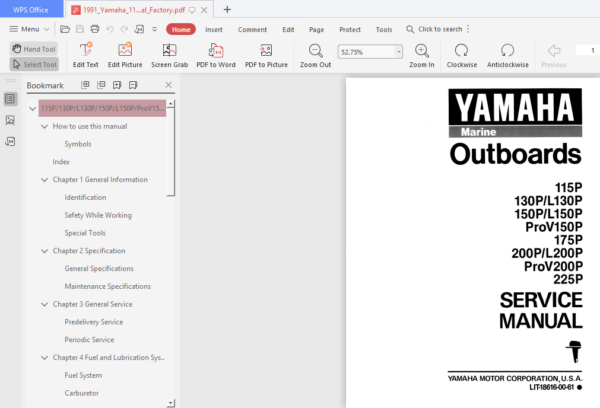Click the add bookmark icon
This screenshot has height=408, width=600.
(117, 85)
